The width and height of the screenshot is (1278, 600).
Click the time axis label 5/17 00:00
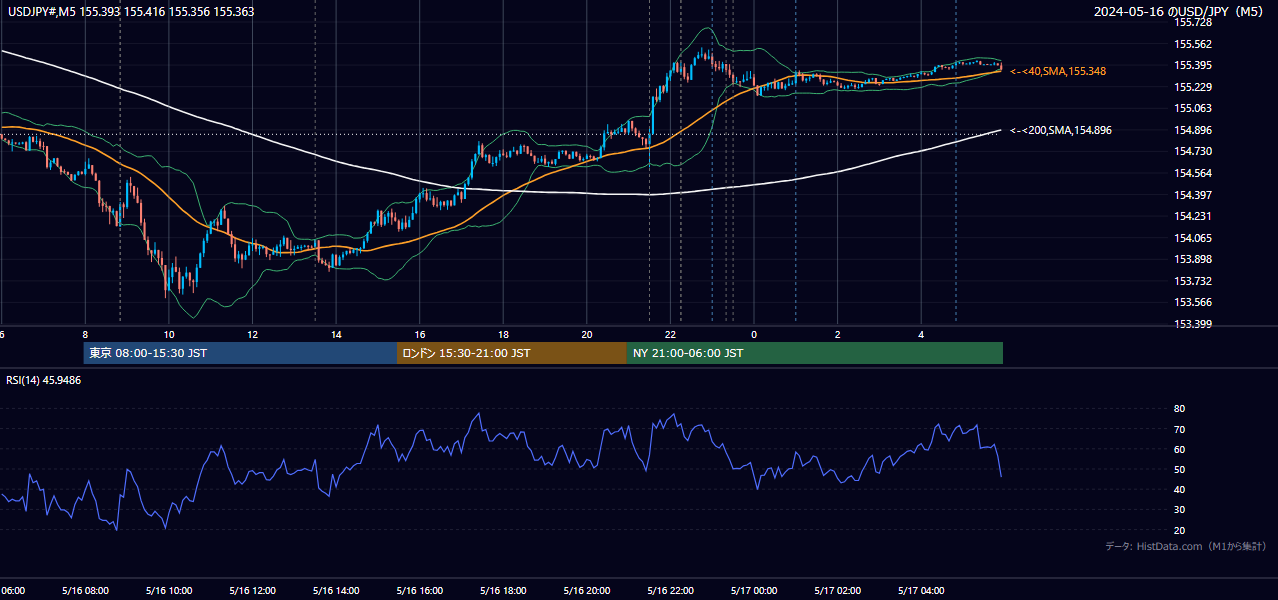click(754, 591)
